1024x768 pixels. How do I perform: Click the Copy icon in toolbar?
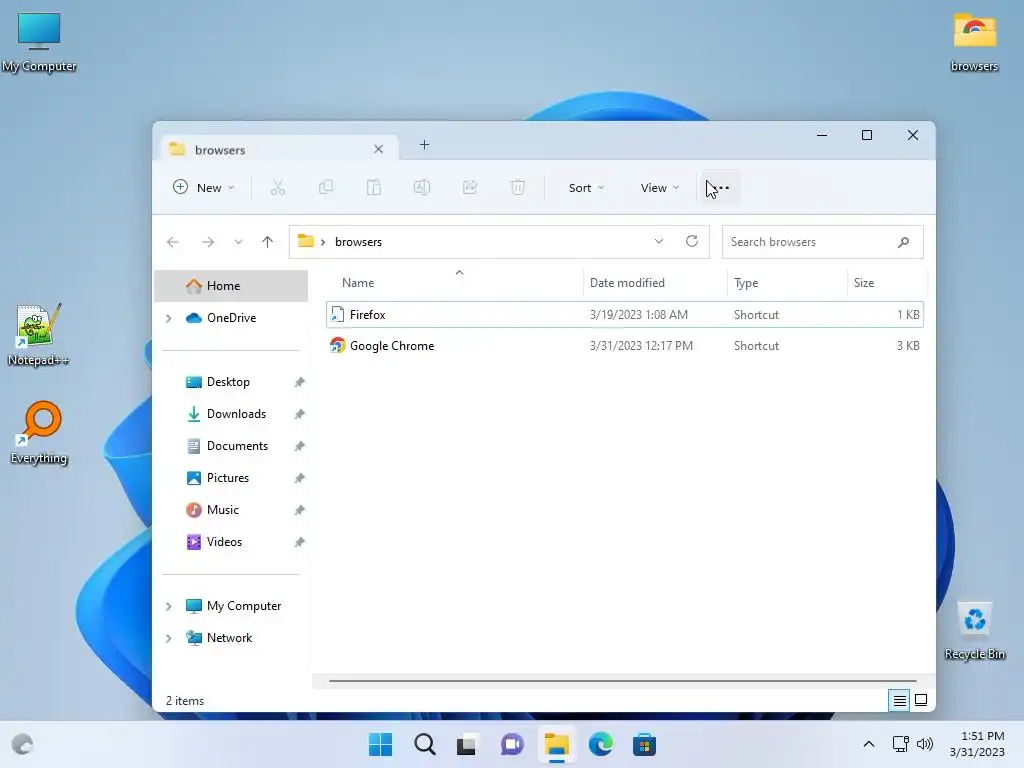point(326,188)
